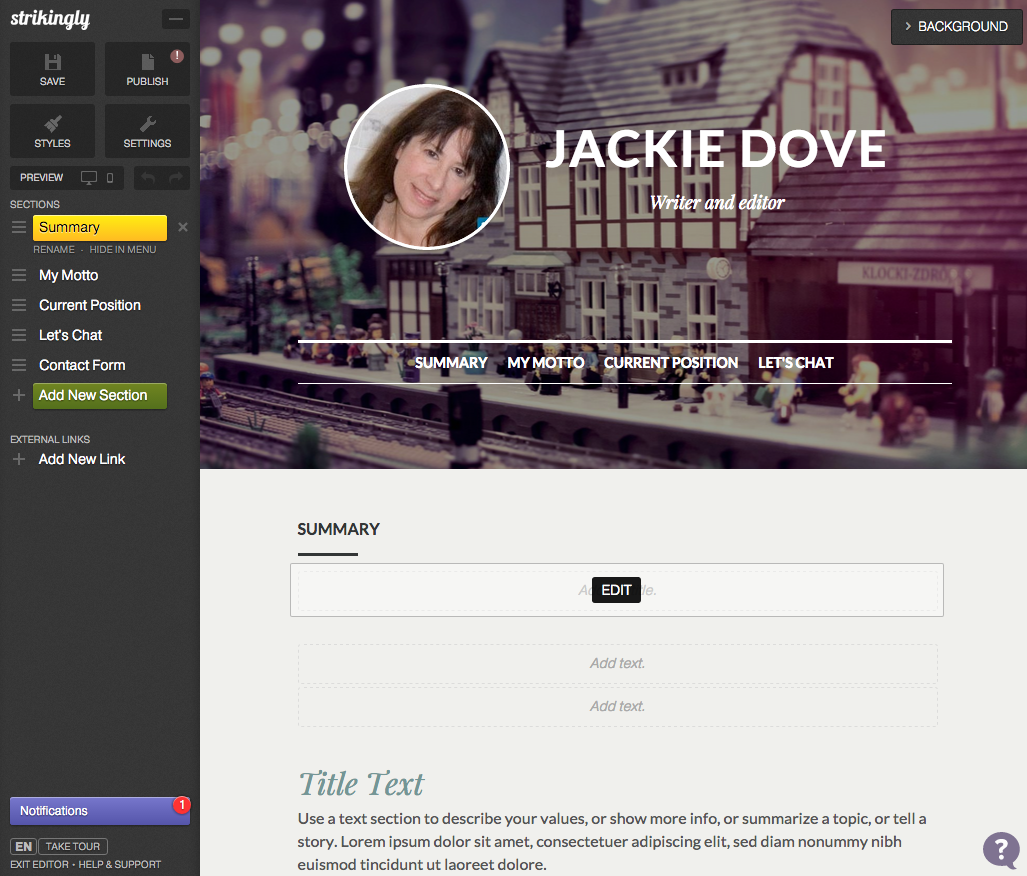Screen dimensions: 1027x876
Task: Click Jackie Dove's circular profile photo
Action: click(427, 167)
